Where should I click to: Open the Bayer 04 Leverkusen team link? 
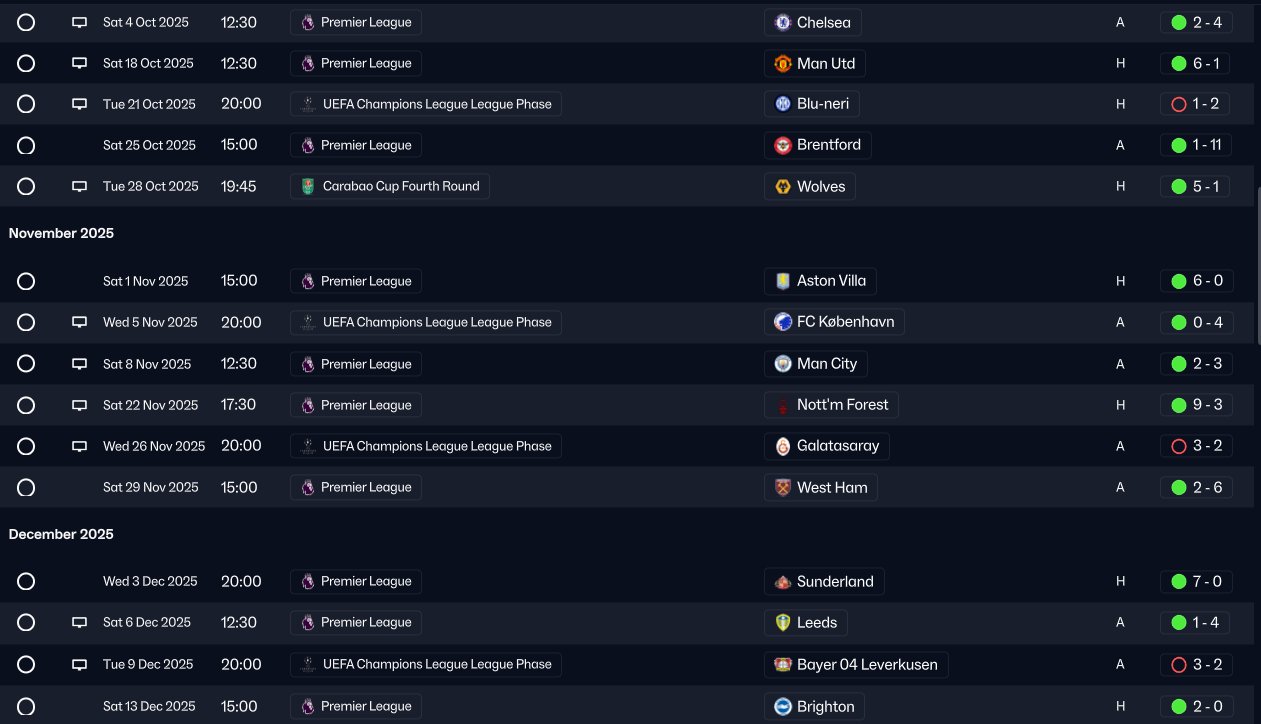click(856, 664)
